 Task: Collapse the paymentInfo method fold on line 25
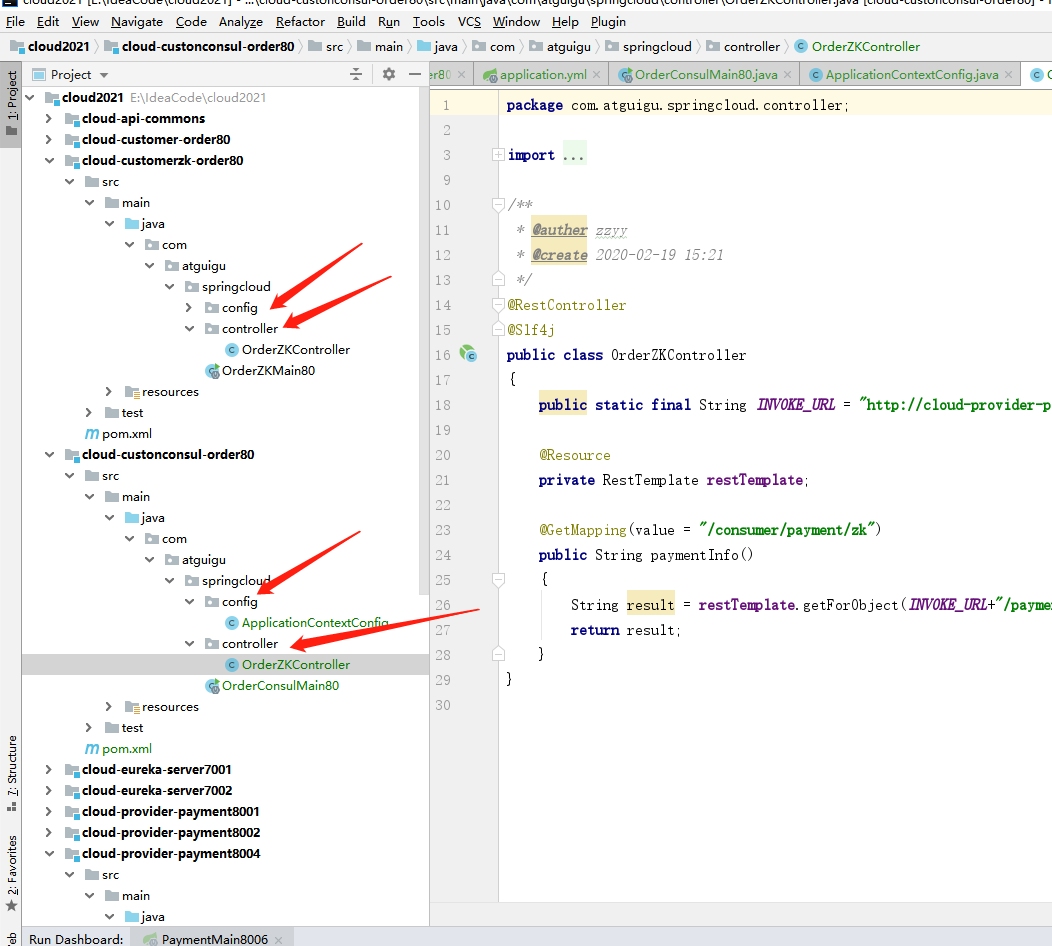point(498,579)
